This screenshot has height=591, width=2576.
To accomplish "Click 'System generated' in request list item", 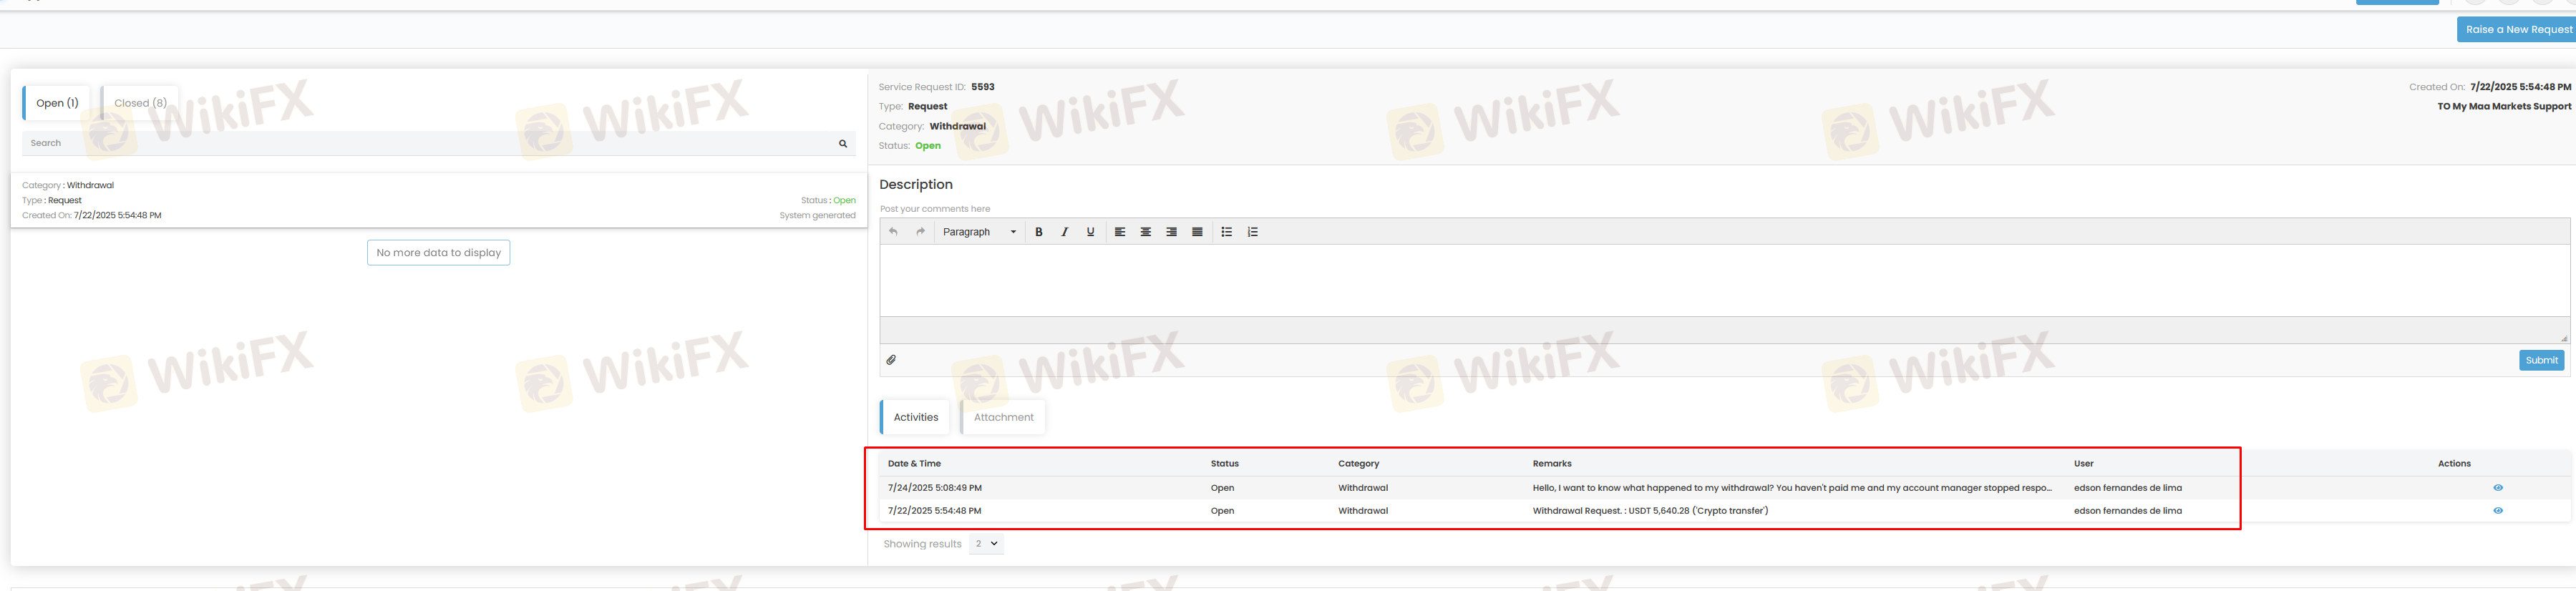I will [x=817, y=216].
